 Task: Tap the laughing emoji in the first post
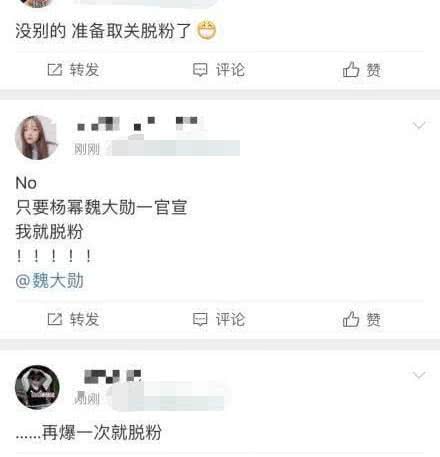tap(207, 31)
